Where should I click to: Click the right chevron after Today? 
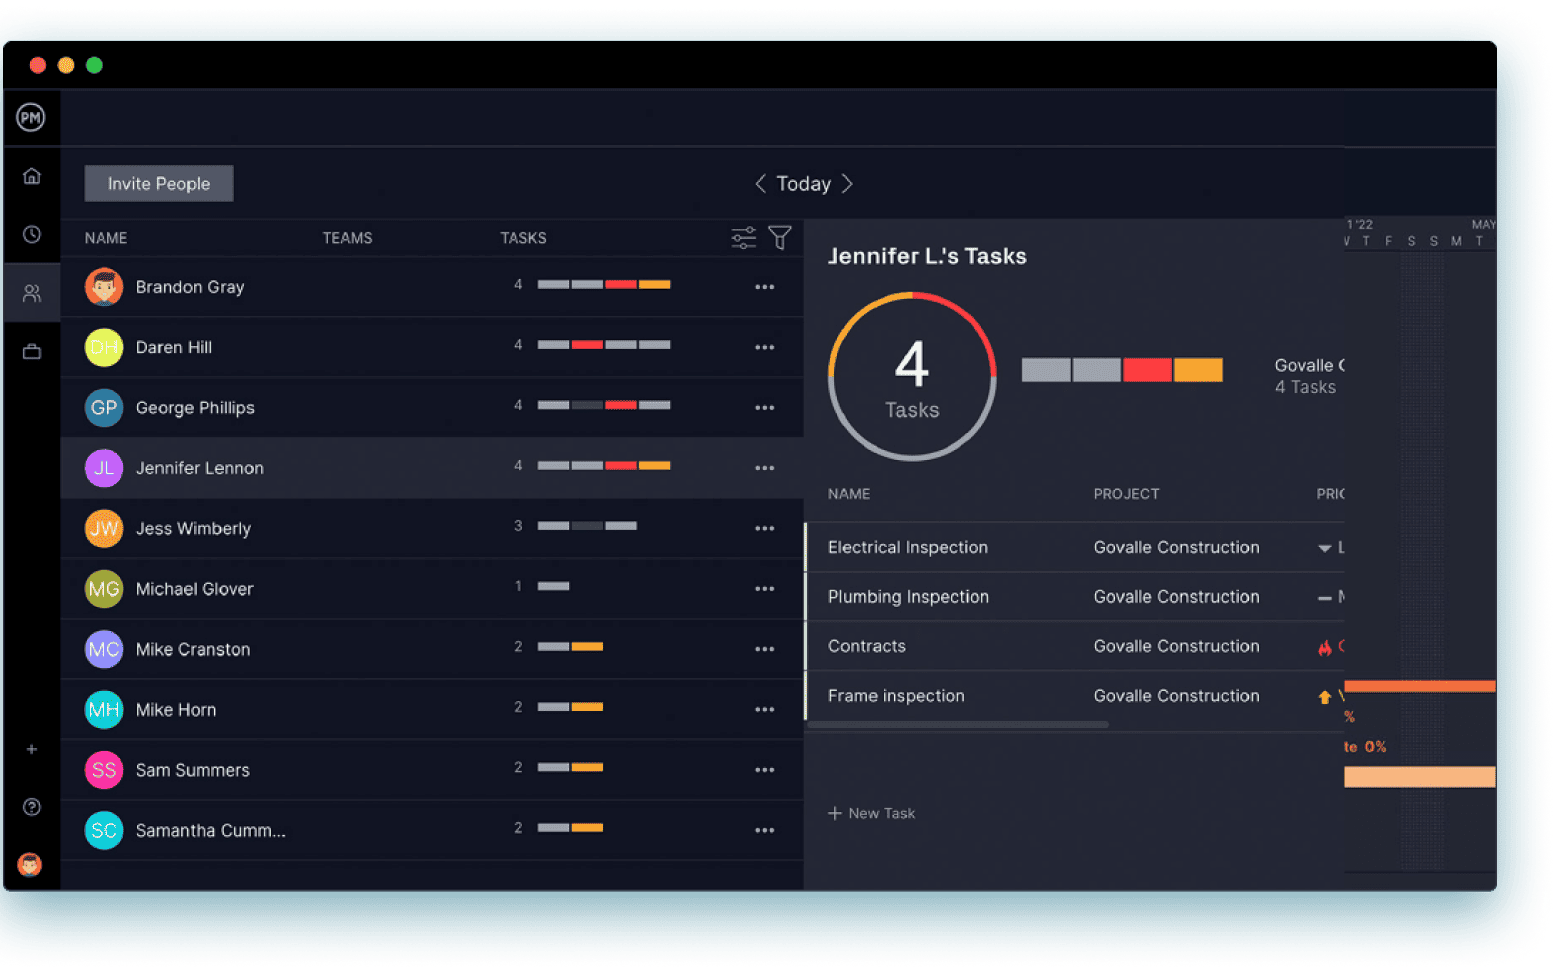(x=847, y=183)
